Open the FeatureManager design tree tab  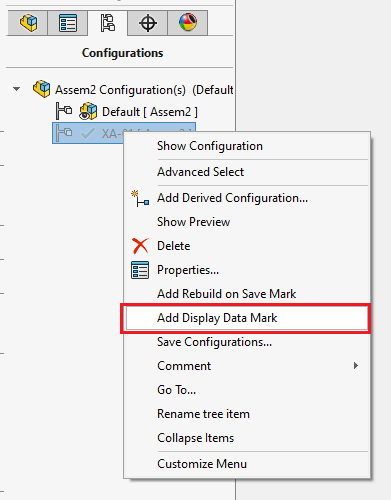(x=28, y=23)
